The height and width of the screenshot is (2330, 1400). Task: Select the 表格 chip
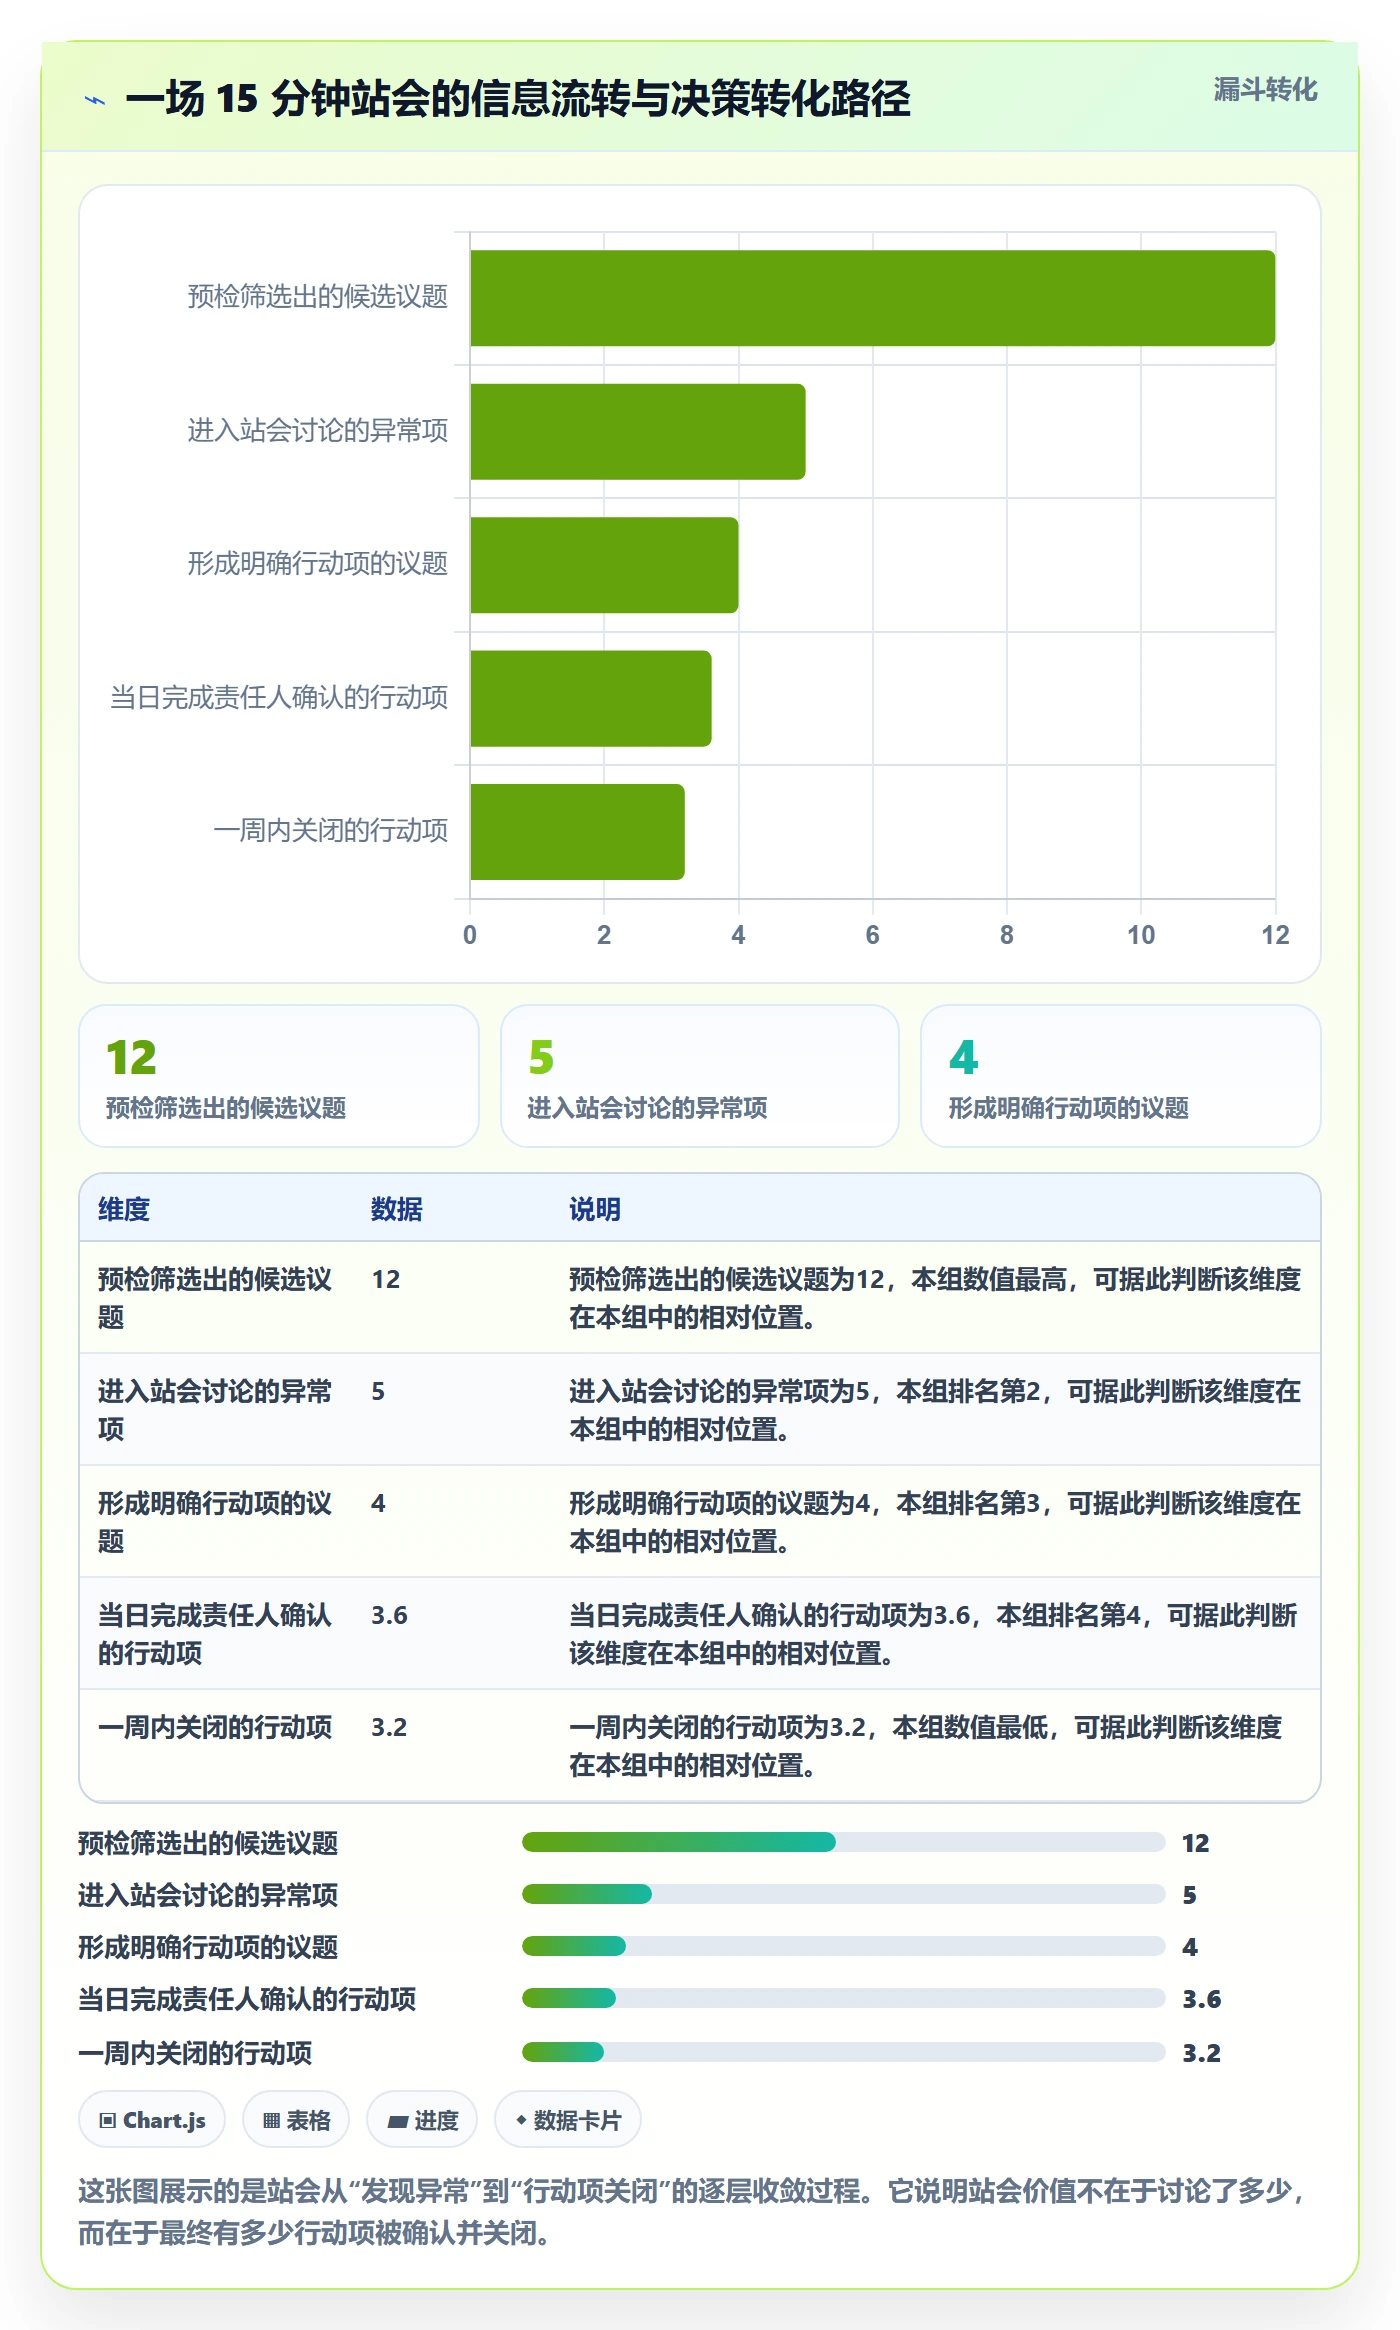[x=296, y=2120]
